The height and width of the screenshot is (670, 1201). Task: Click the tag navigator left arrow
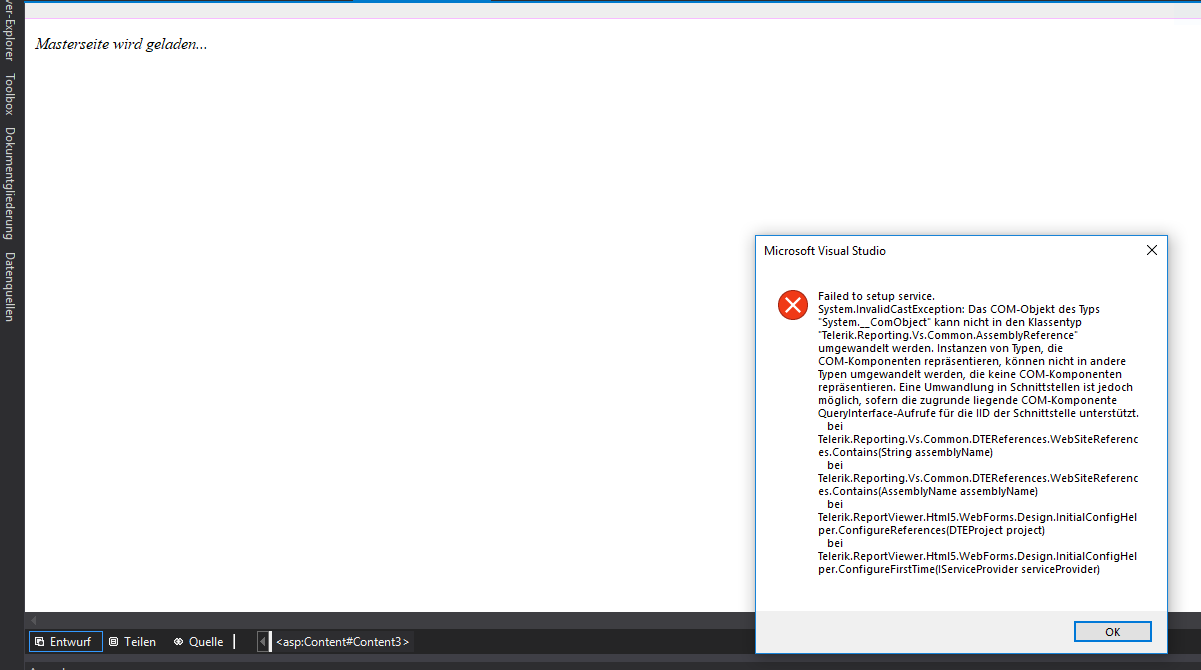pyautogui.click(x=264, y=641)
